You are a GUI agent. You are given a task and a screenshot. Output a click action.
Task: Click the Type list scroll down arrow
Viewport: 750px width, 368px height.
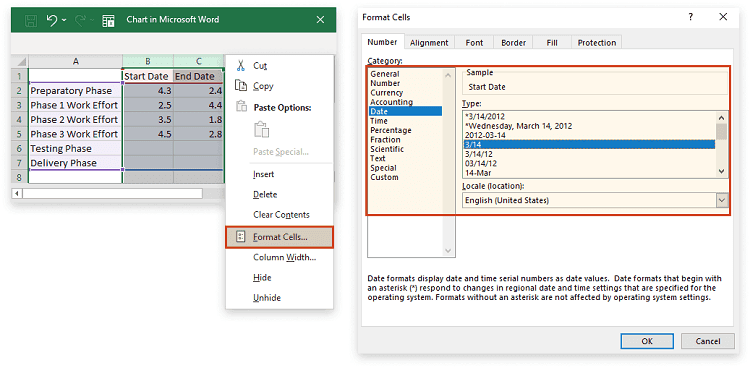coord(722,171)
